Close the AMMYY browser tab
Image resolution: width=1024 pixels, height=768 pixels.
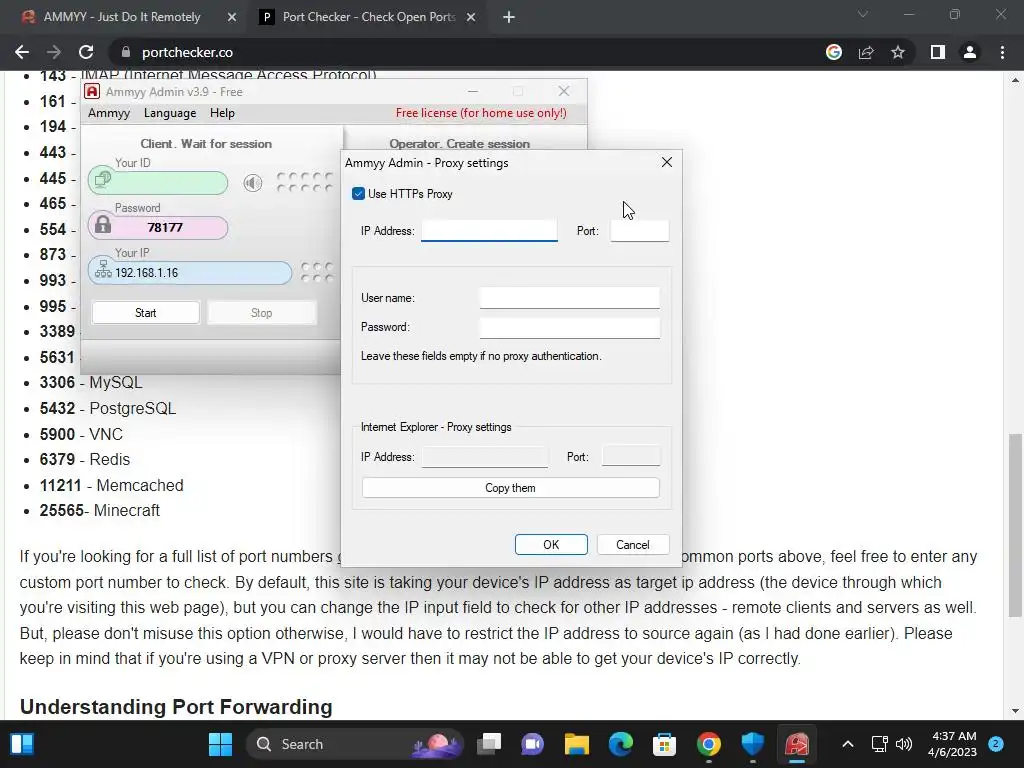click(232, 18)
